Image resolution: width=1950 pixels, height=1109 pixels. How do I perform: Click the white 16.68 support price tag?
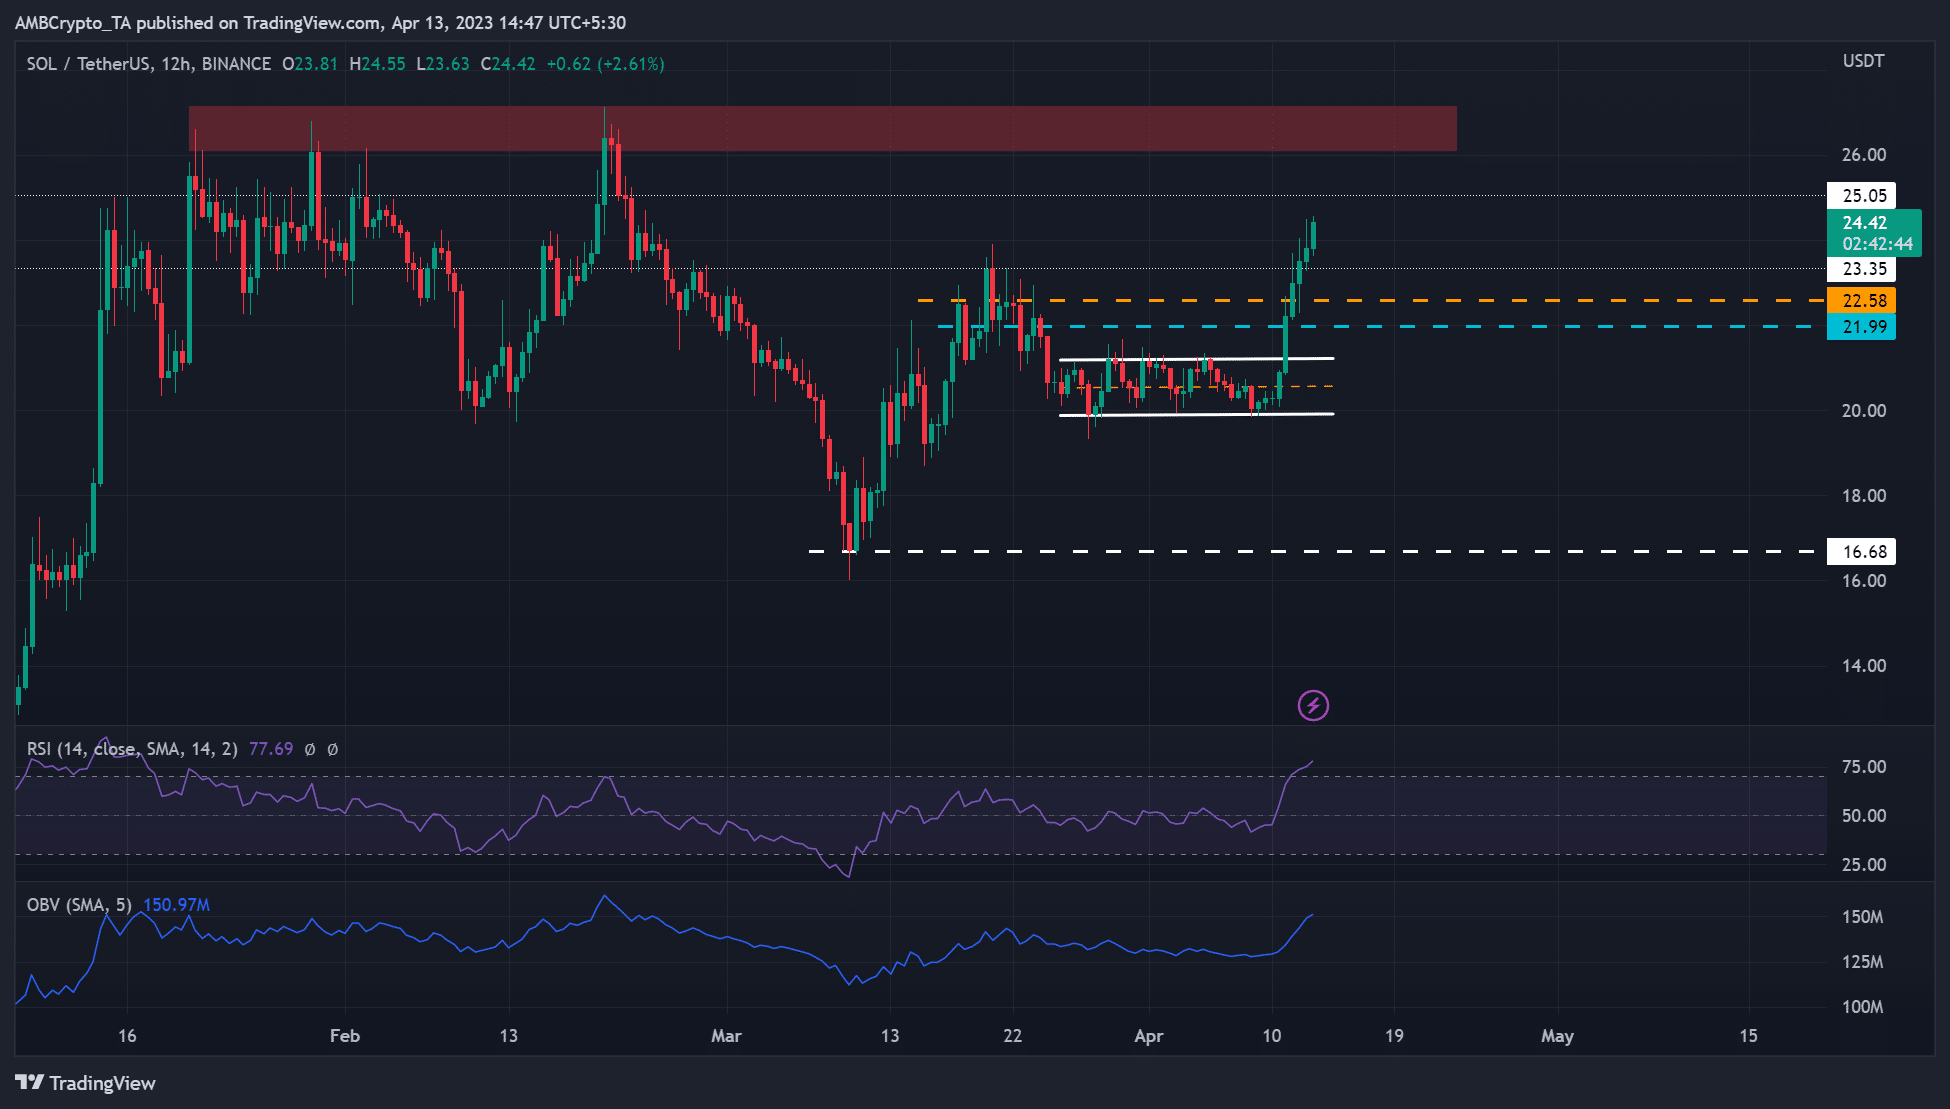(x=1862, y=551)
